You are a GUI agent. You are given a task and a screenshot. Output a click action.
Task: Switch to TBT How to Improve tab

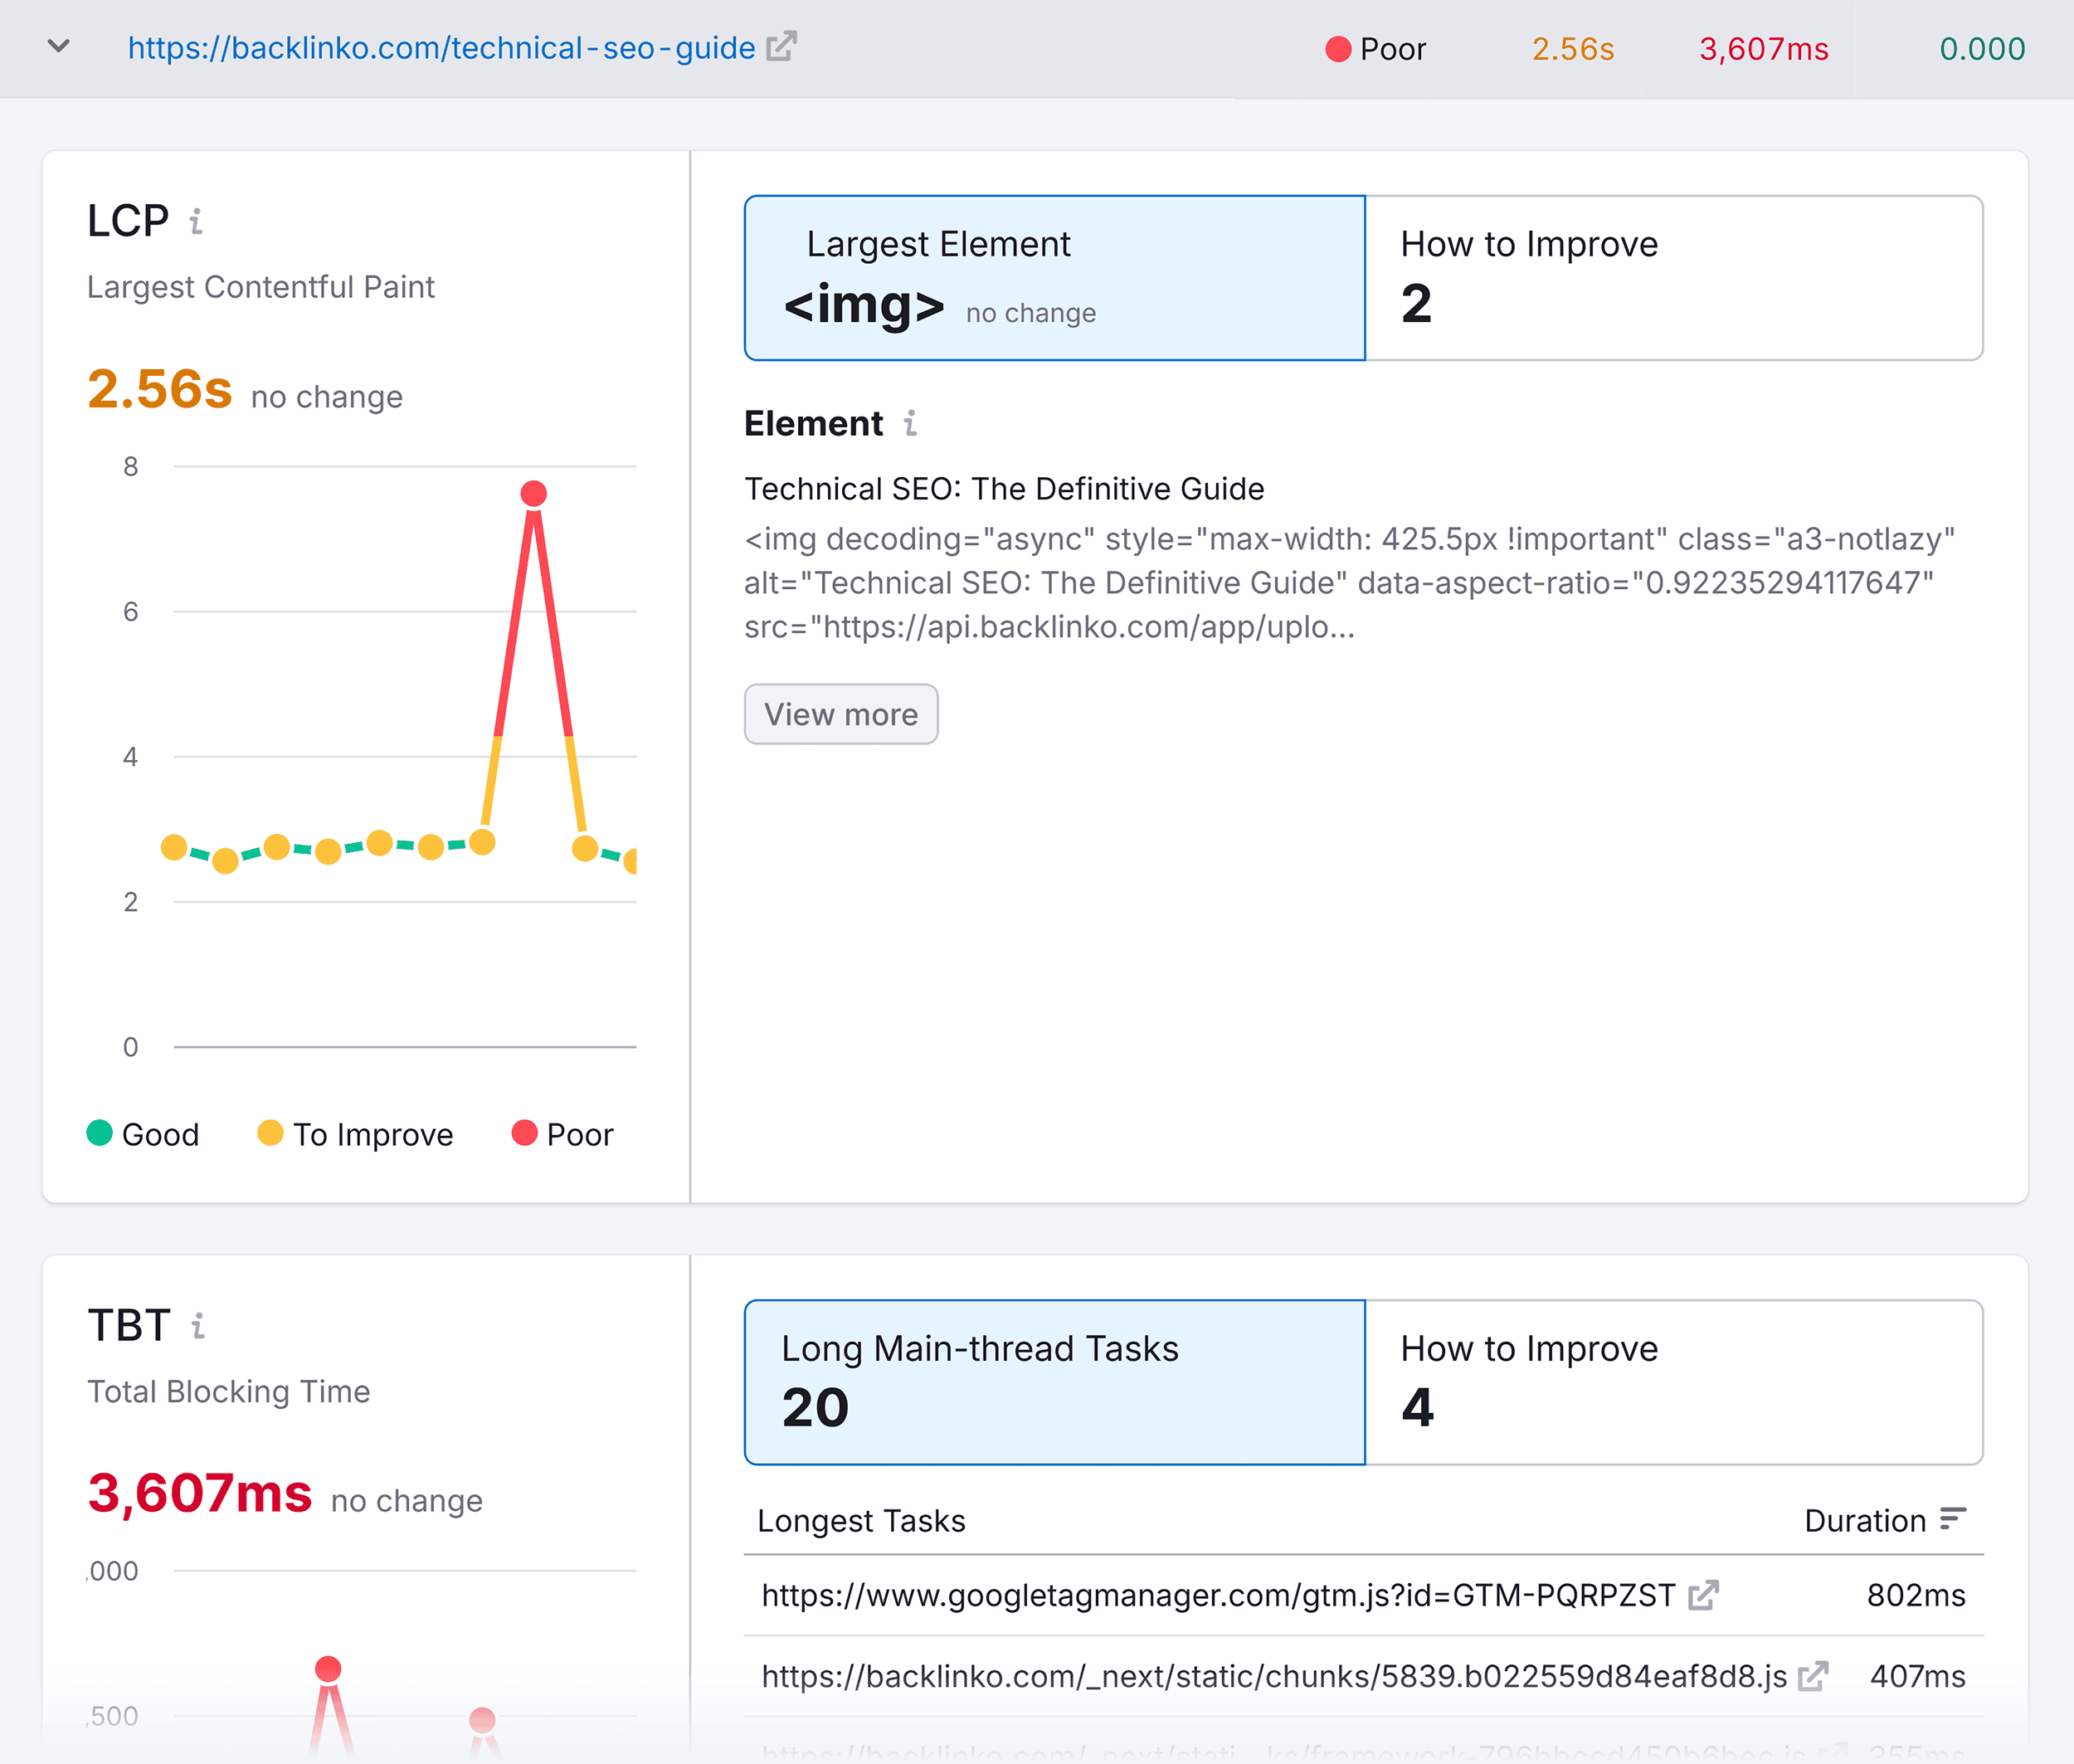point(1674,1382)
